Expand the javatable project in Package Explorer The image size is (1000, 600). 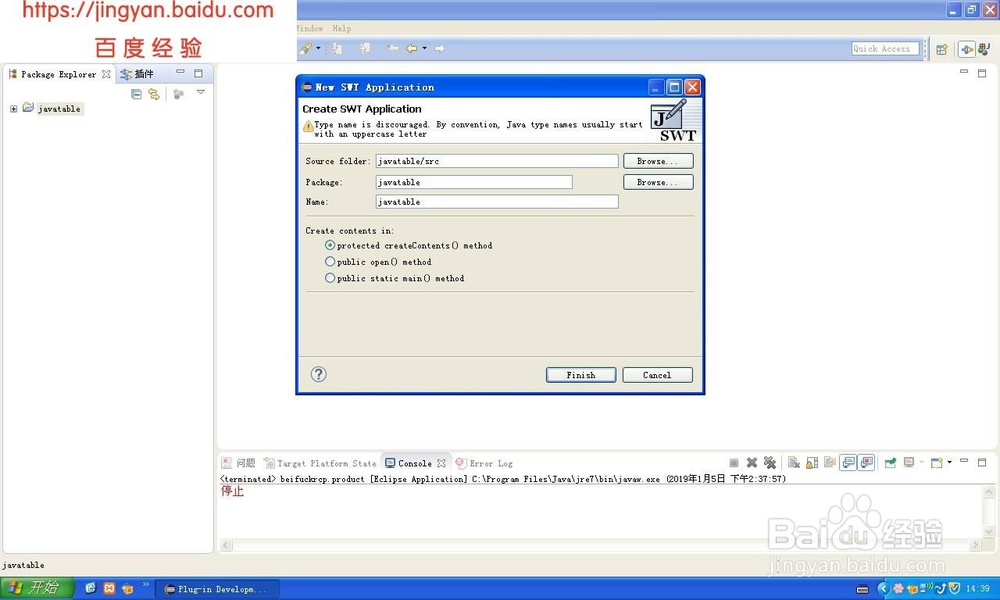pos(13,108)
